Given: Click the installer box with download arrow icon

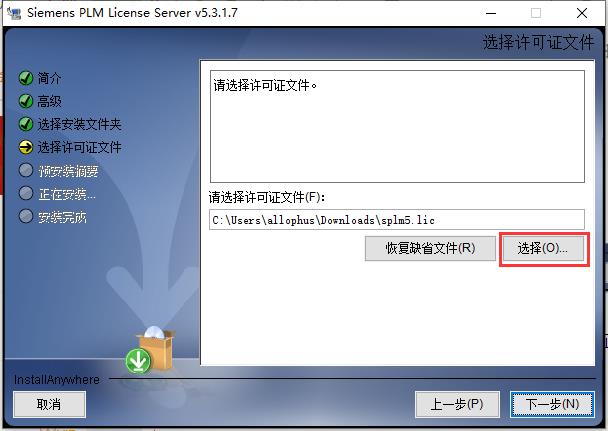Looking at the screenshot, I should 150,351.
